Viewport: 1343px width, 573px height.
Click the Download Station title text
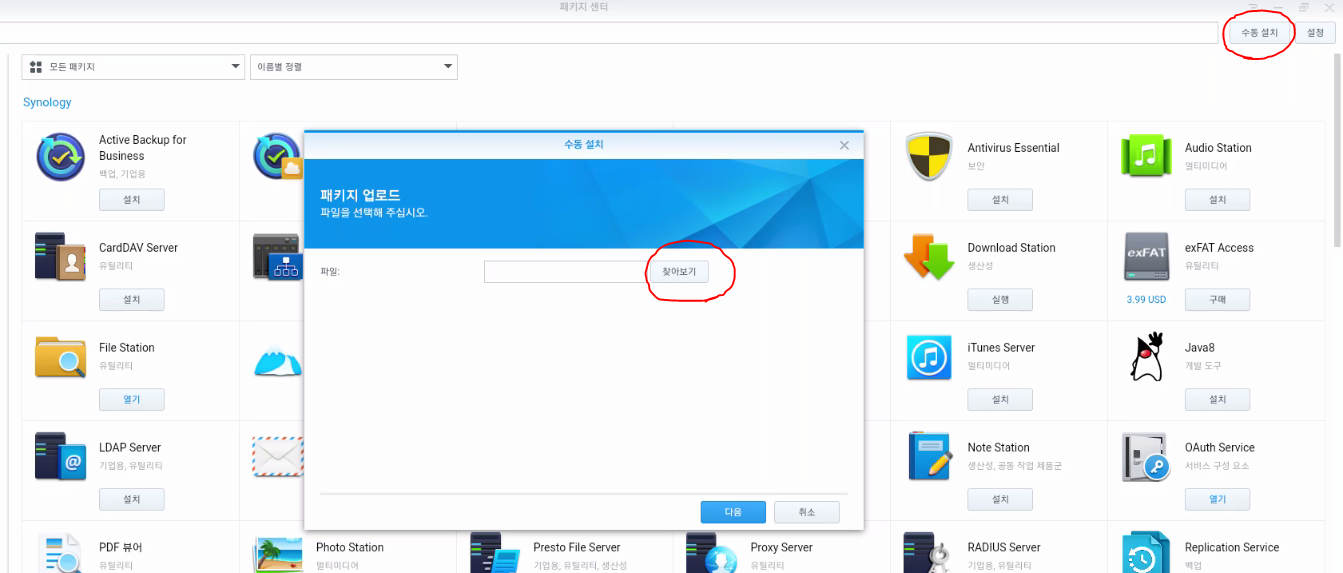pyautogui.click(x=1011, y=248)
